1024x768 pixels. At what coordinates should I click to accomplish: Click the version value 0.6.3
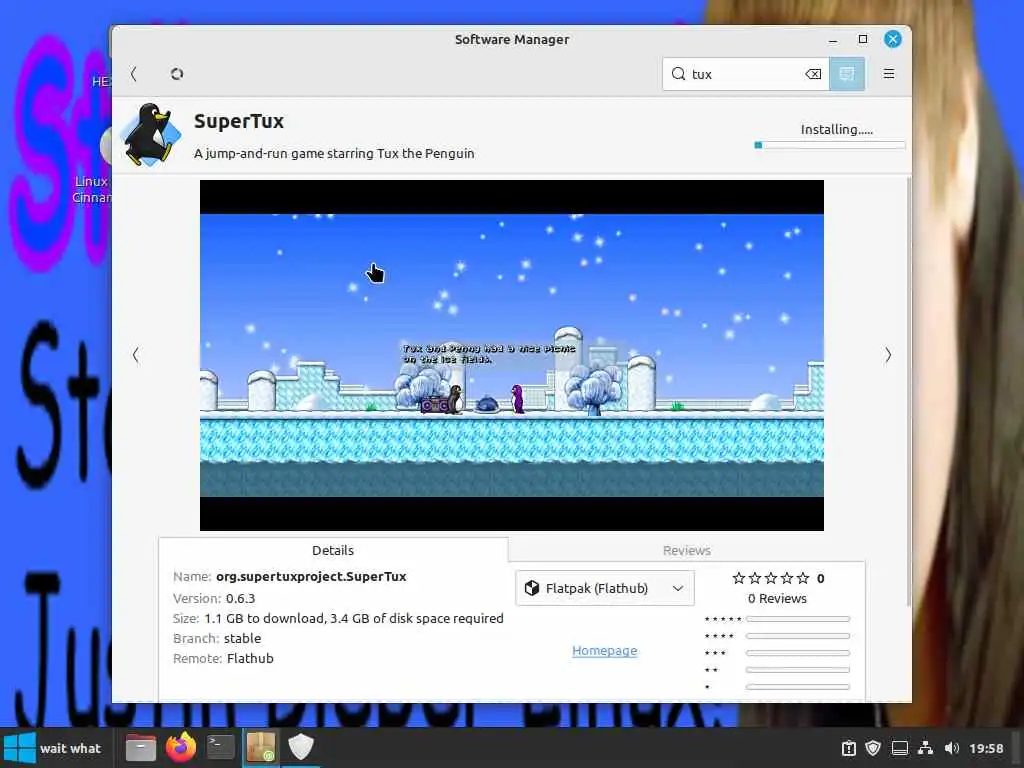point(240,598)
